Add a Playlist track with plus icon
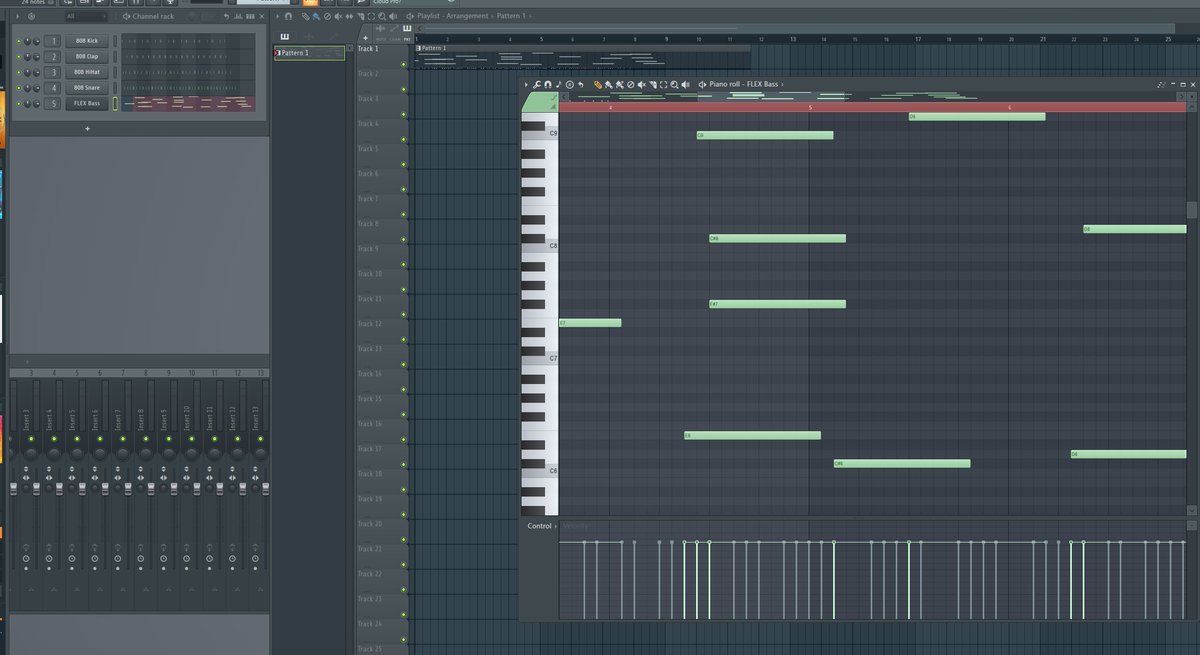This screenshot has height=655, width=1200. tap(366, 38)
